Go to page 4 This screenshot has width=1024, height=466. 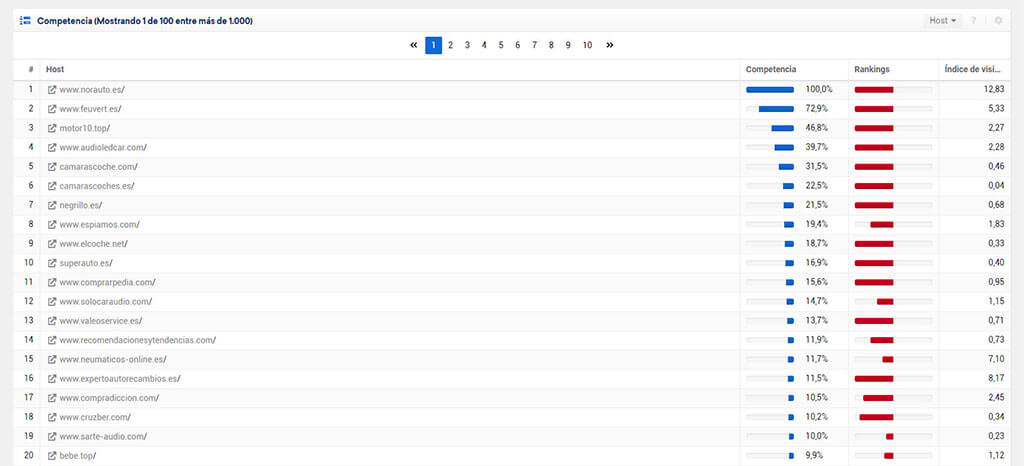484,45
